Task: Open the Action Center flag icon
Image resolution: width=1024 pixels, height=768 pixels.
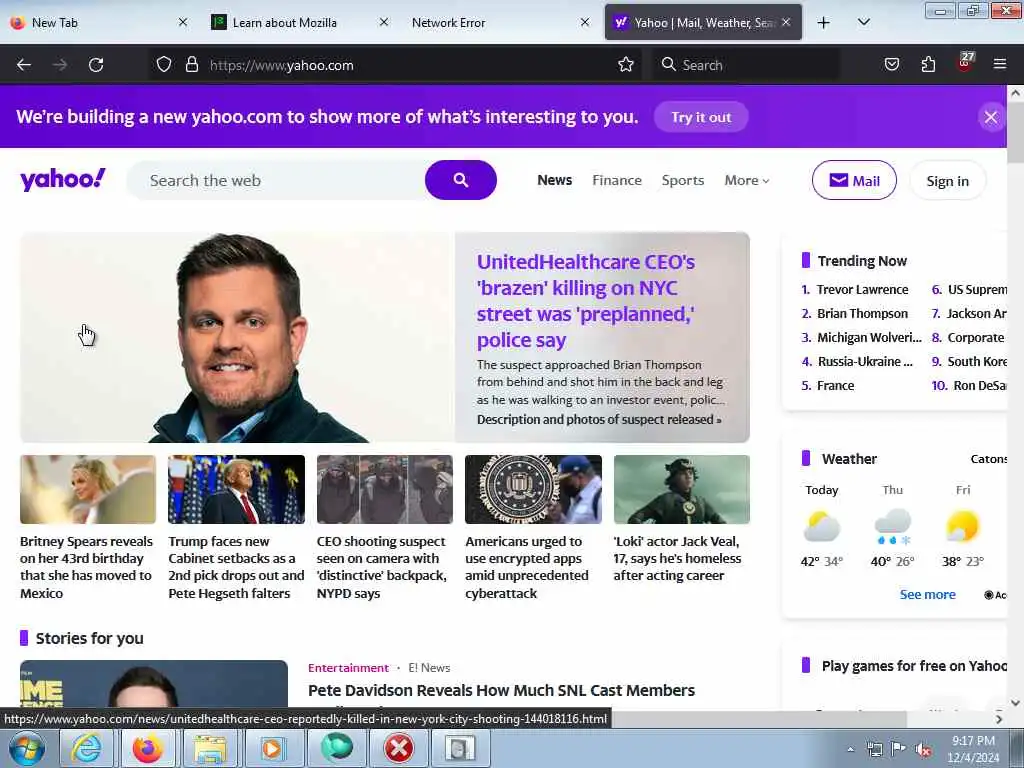Action: (899, 750)
